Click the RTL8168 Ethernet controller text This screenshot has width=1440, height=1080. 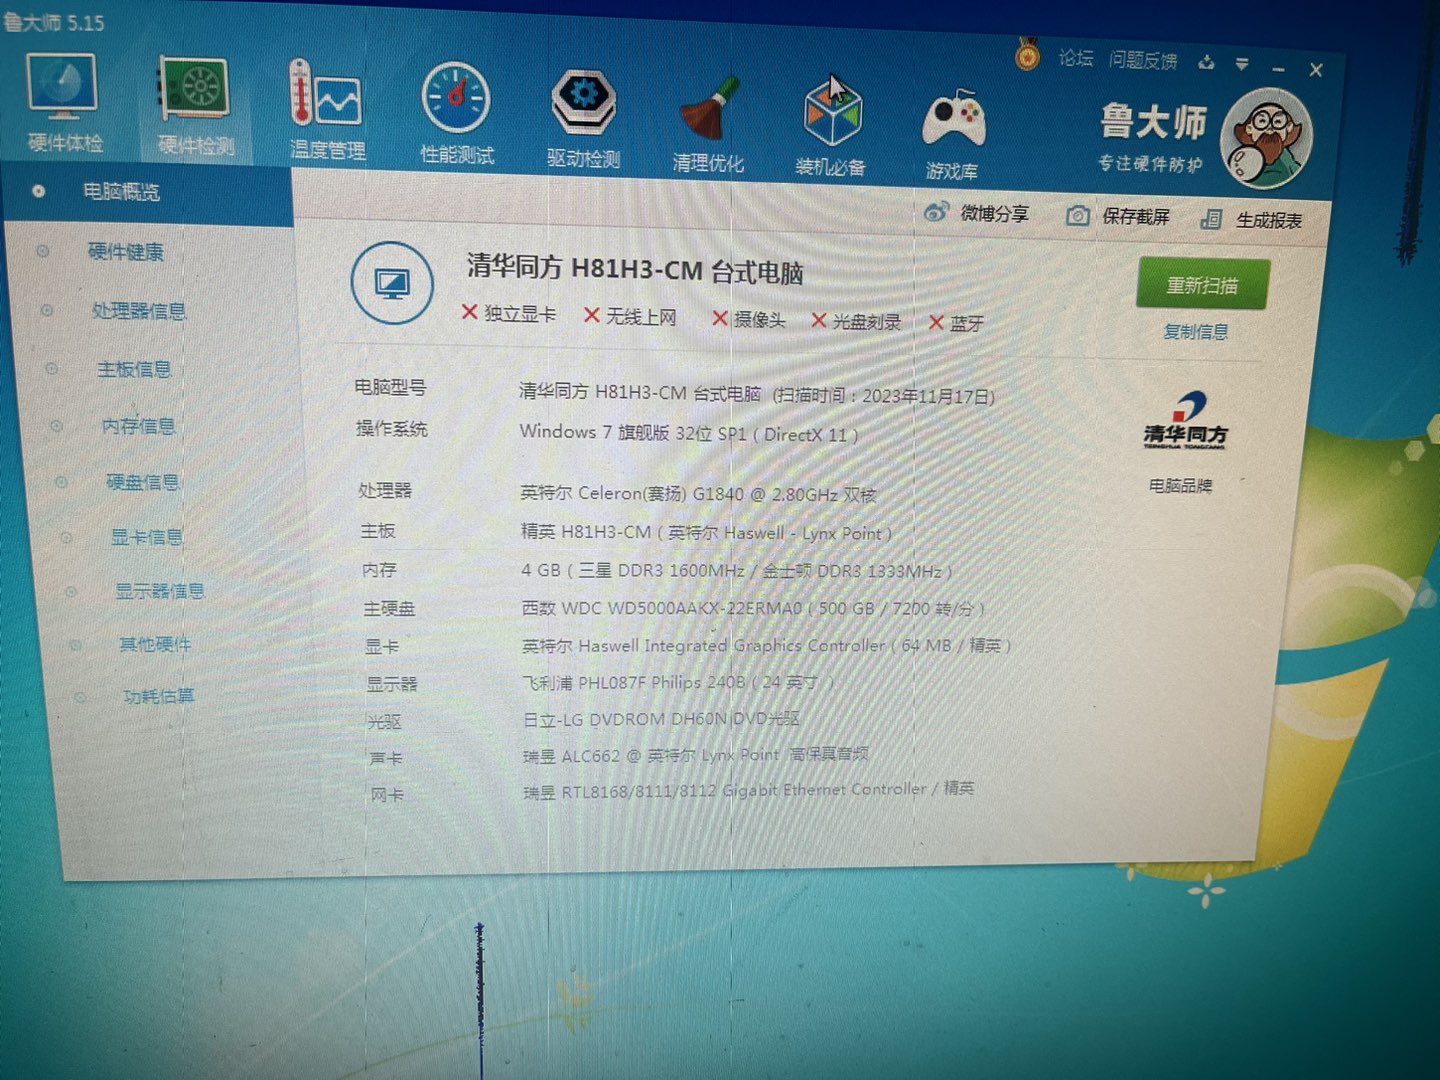point(748,790)
